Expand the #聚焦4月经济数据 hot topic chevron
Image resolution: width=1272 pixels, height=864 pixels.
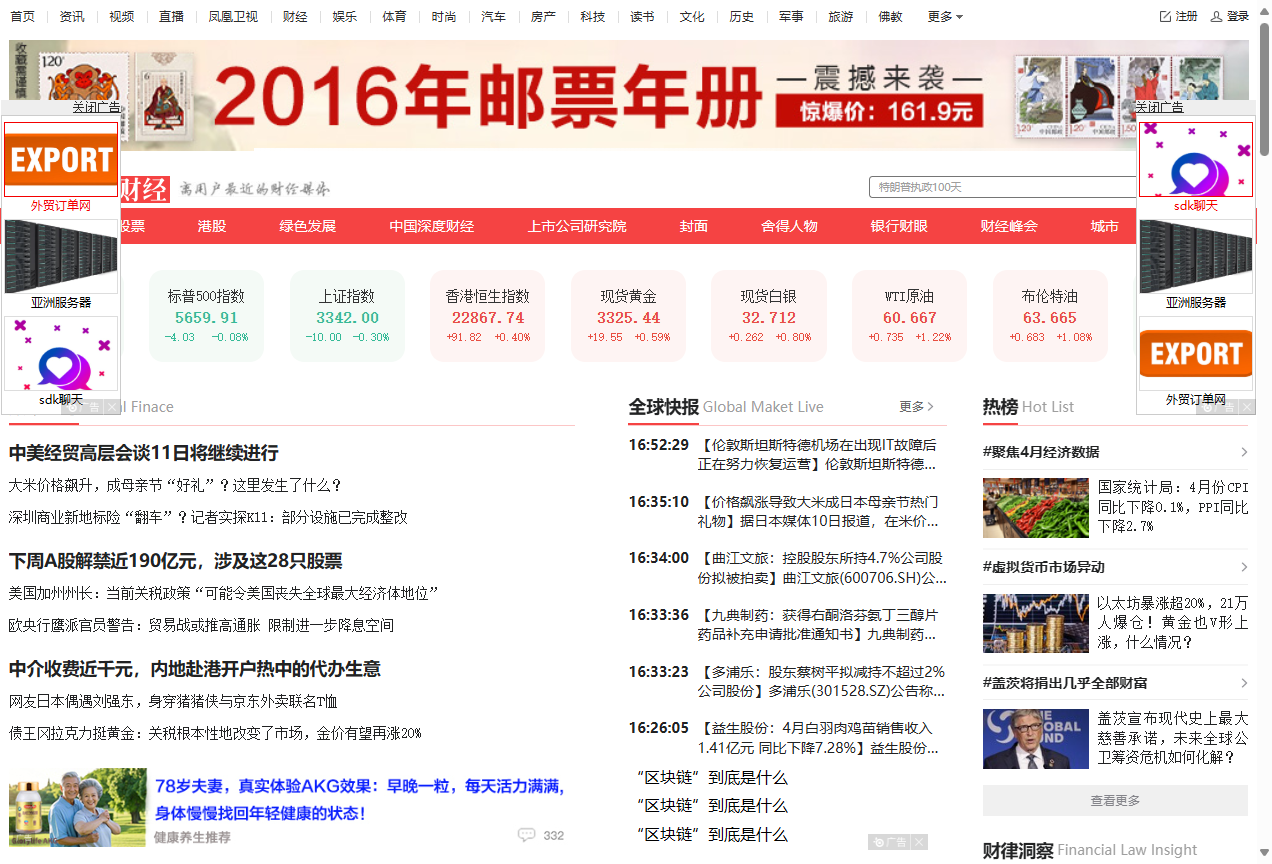point(1244,452)
